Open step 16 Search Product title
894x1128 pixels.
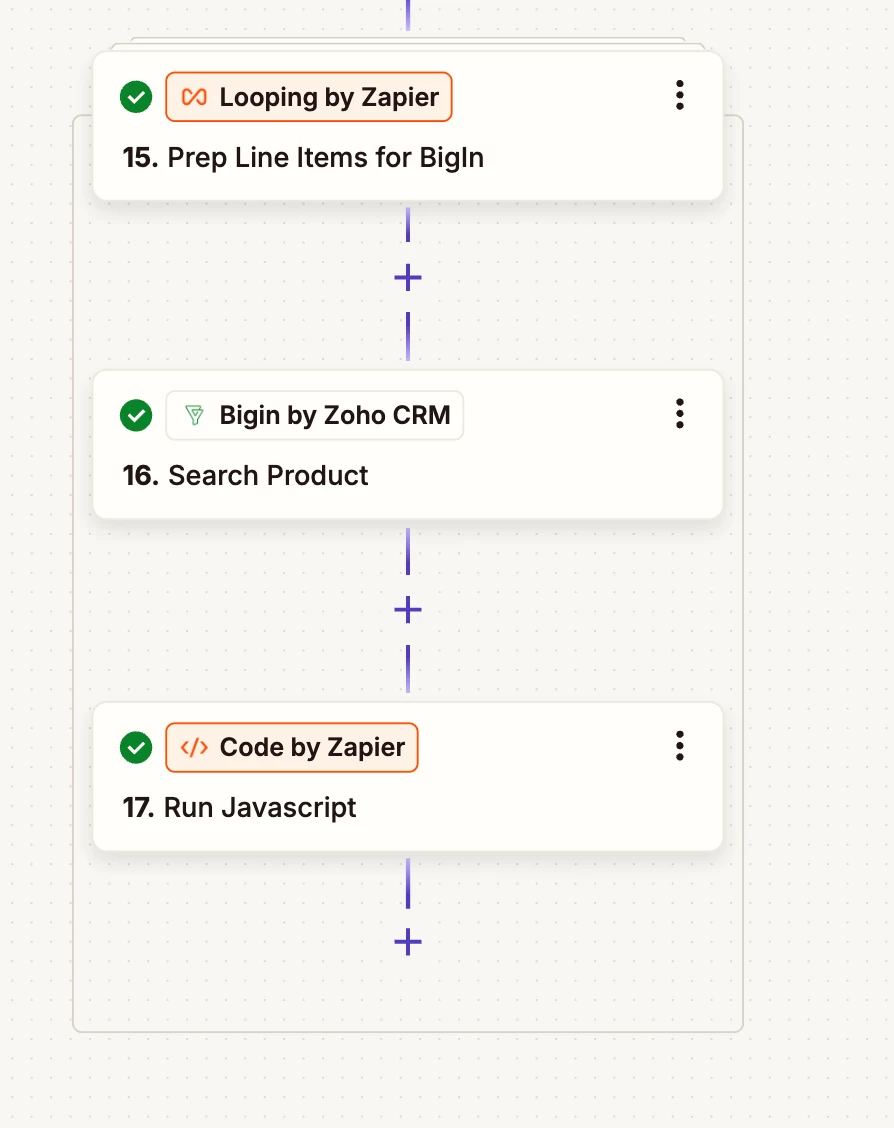pos(245,476)
